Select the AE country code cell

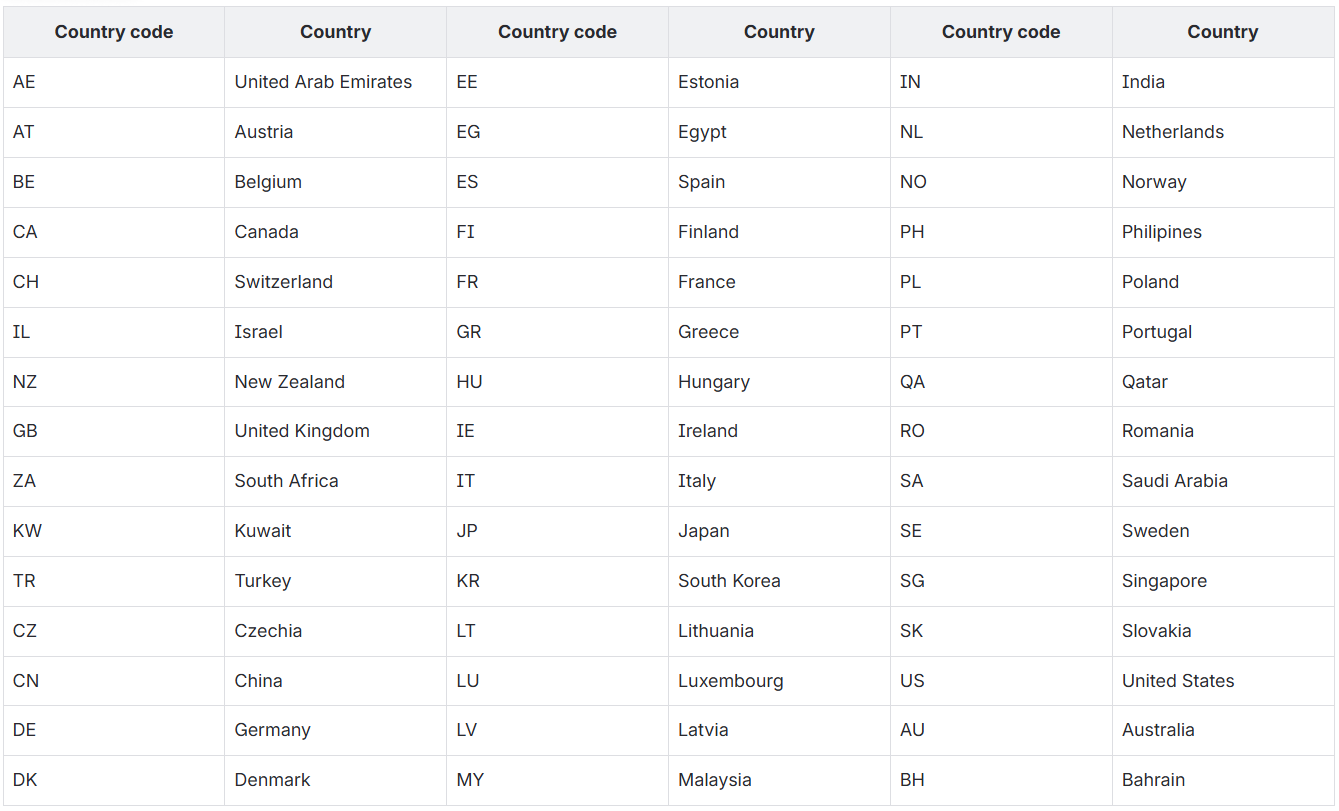point(24,82)
